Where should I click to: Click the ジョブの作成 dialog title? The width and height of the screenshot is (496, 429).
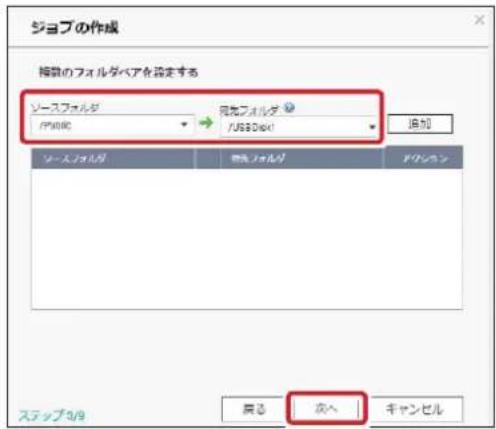tap(75, 28)
